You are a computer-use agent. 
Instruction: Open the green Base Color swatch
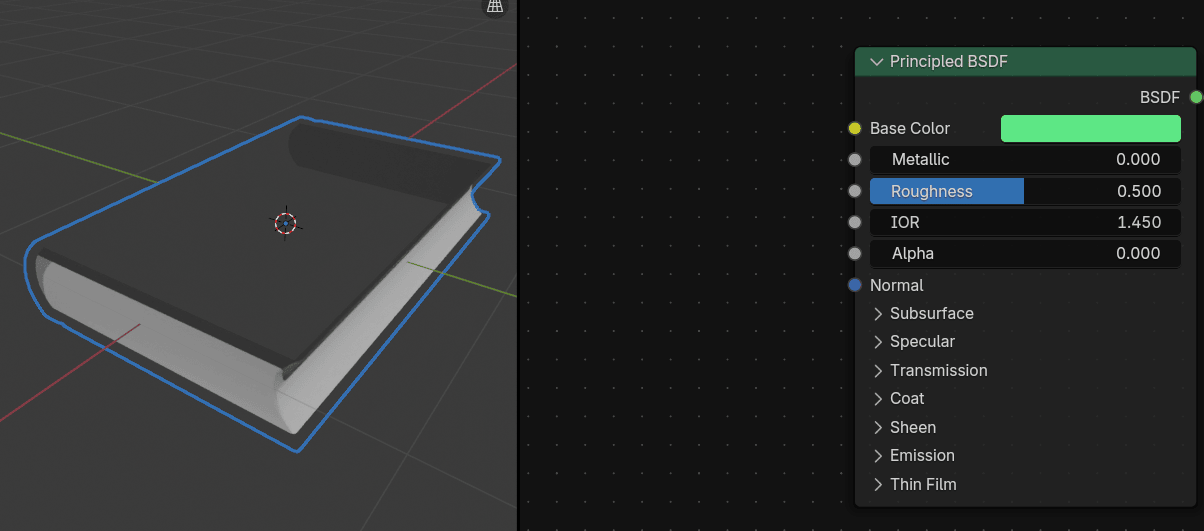pyautogui.click(x=1090, y=128)
